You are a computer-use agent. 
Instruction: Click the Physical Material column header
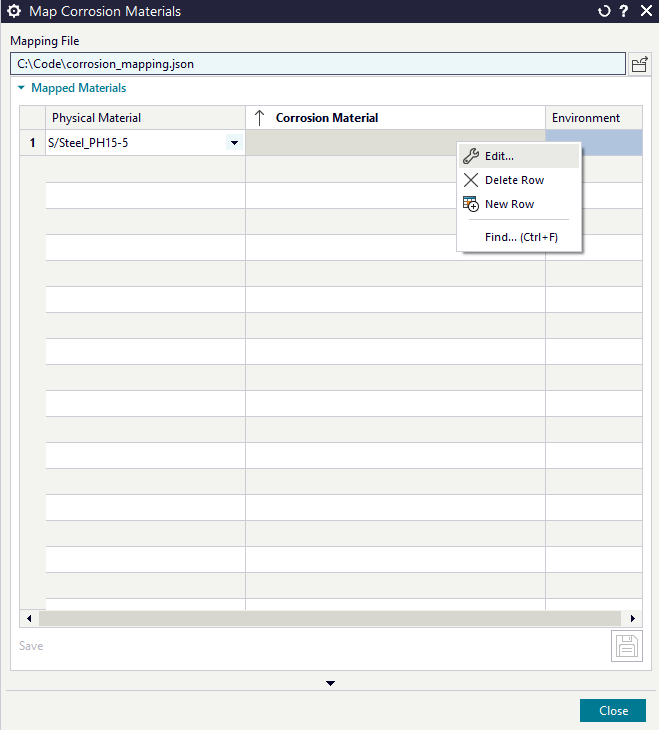point(97,118)
